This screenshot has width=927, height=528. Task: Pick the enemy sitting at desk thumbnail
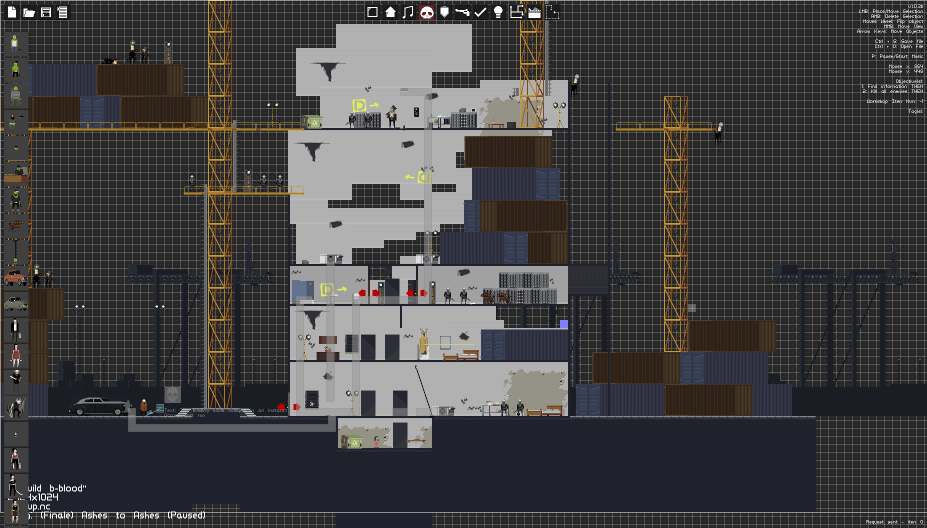click(x=16, y=173)
